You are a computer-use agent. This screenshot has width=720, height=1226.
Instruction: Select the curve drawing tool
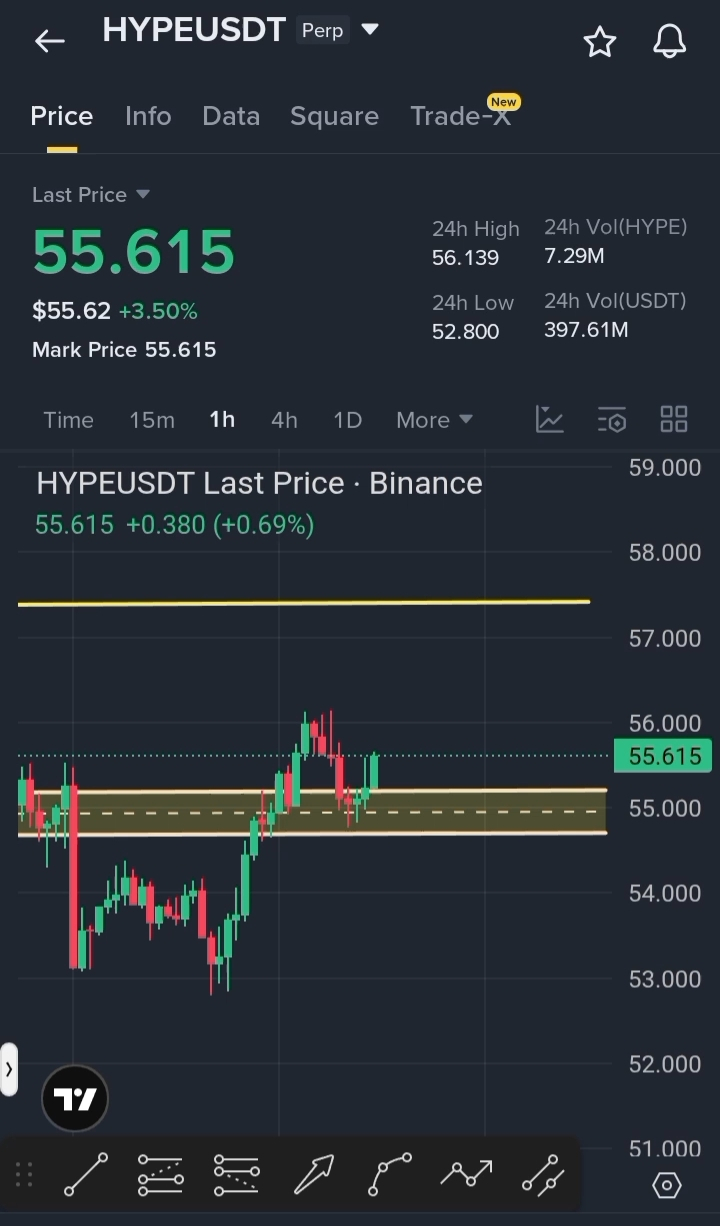[389, 1174]
